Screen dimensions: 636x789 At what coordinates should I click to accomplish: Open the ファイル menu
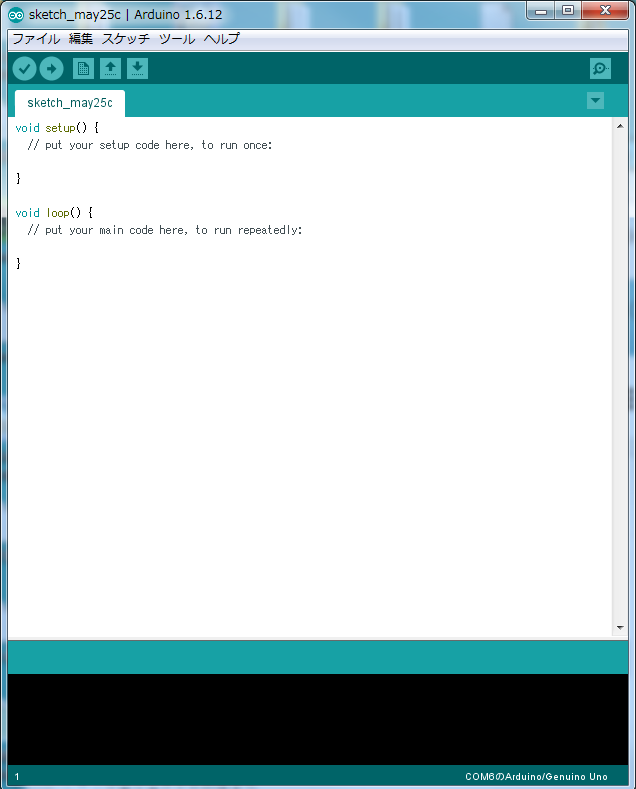coord(35,39)
